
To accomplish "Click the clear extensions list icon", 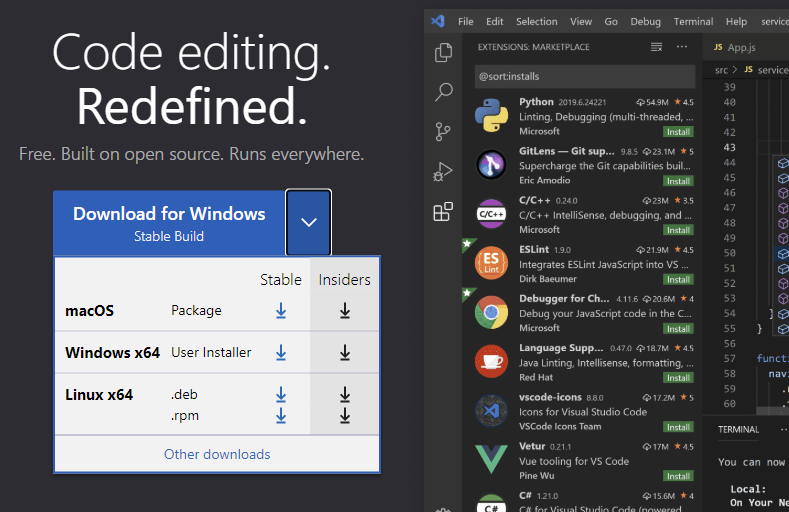I will click(656, 47).
